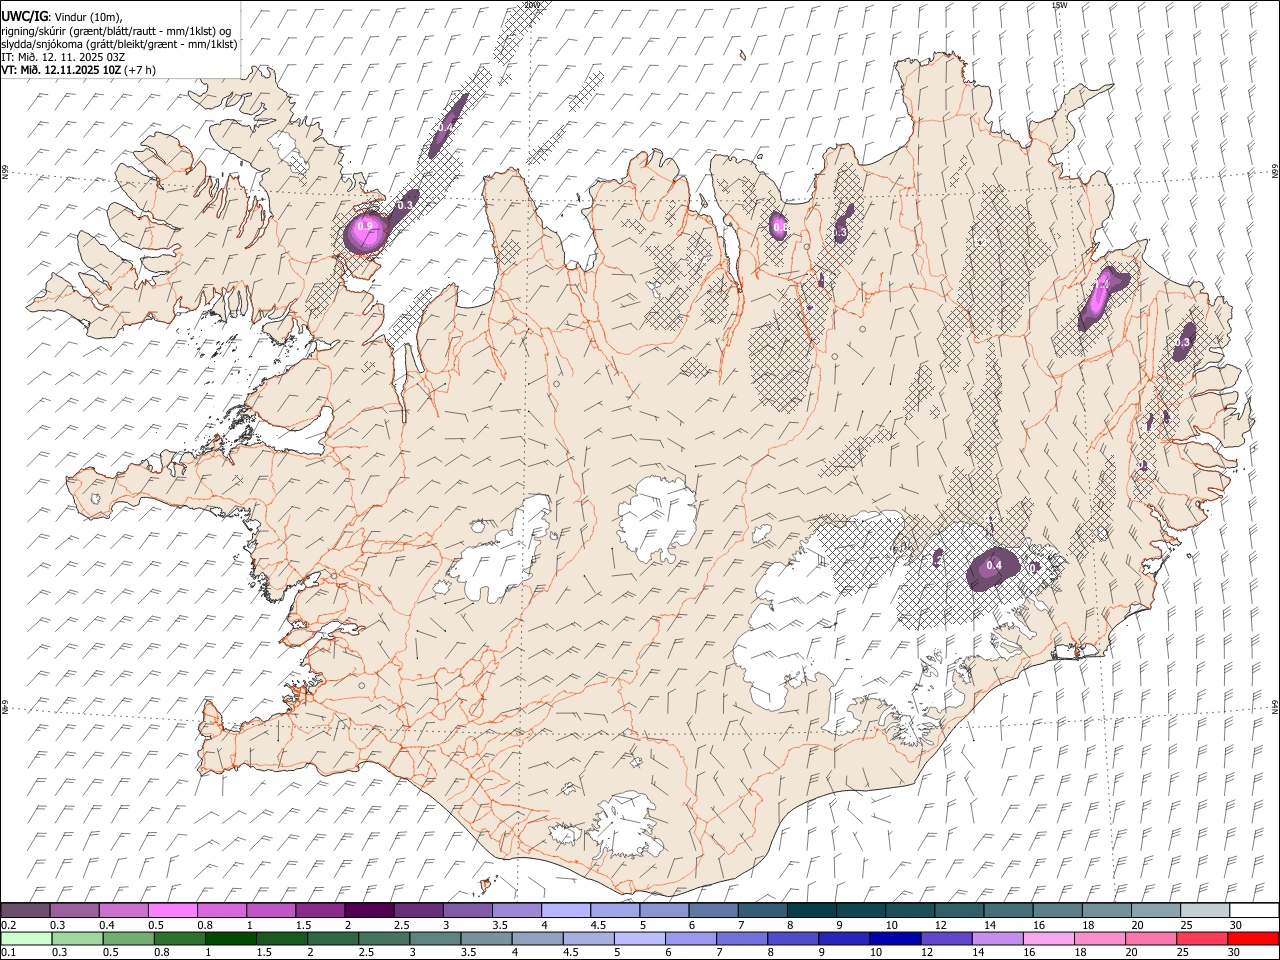The height and width of the screenshot is (960, 1280).
Task: Click the 0.9 value on the magenta snow blob
Action: tap(365, 226)
